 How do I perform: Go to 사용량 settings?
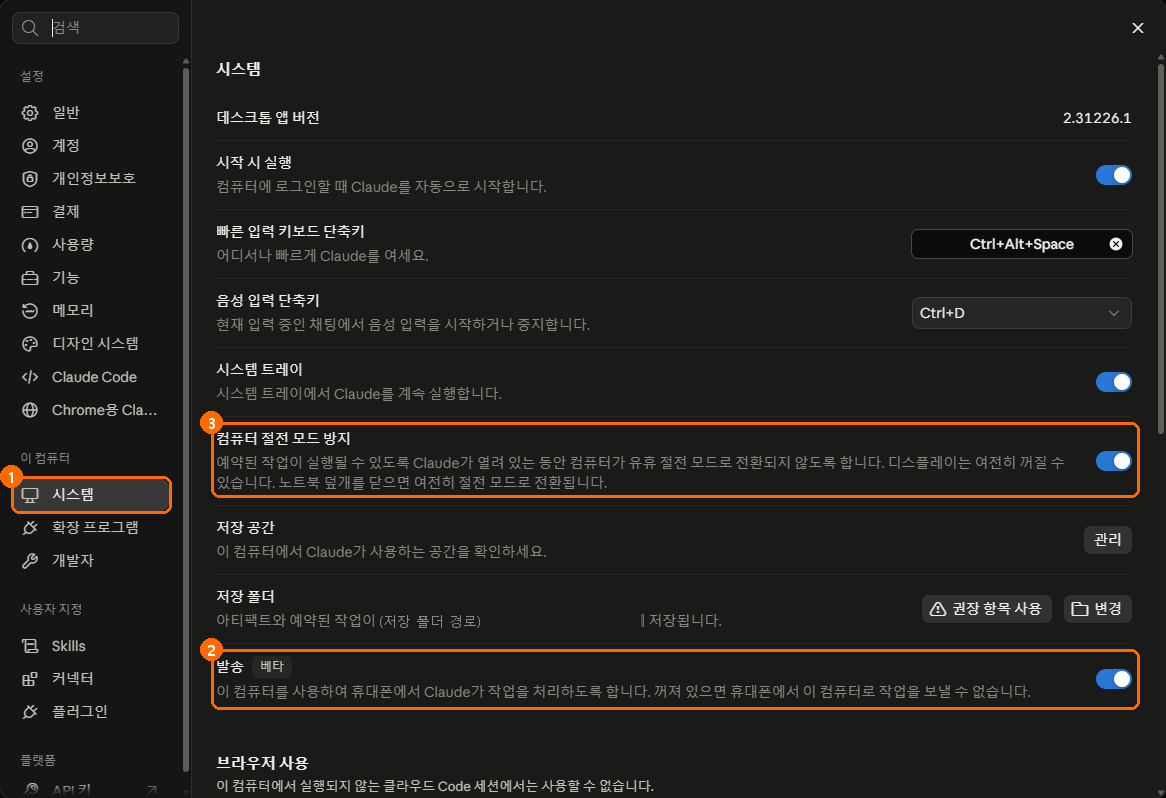pyautogui.click(x=91, y=245)
